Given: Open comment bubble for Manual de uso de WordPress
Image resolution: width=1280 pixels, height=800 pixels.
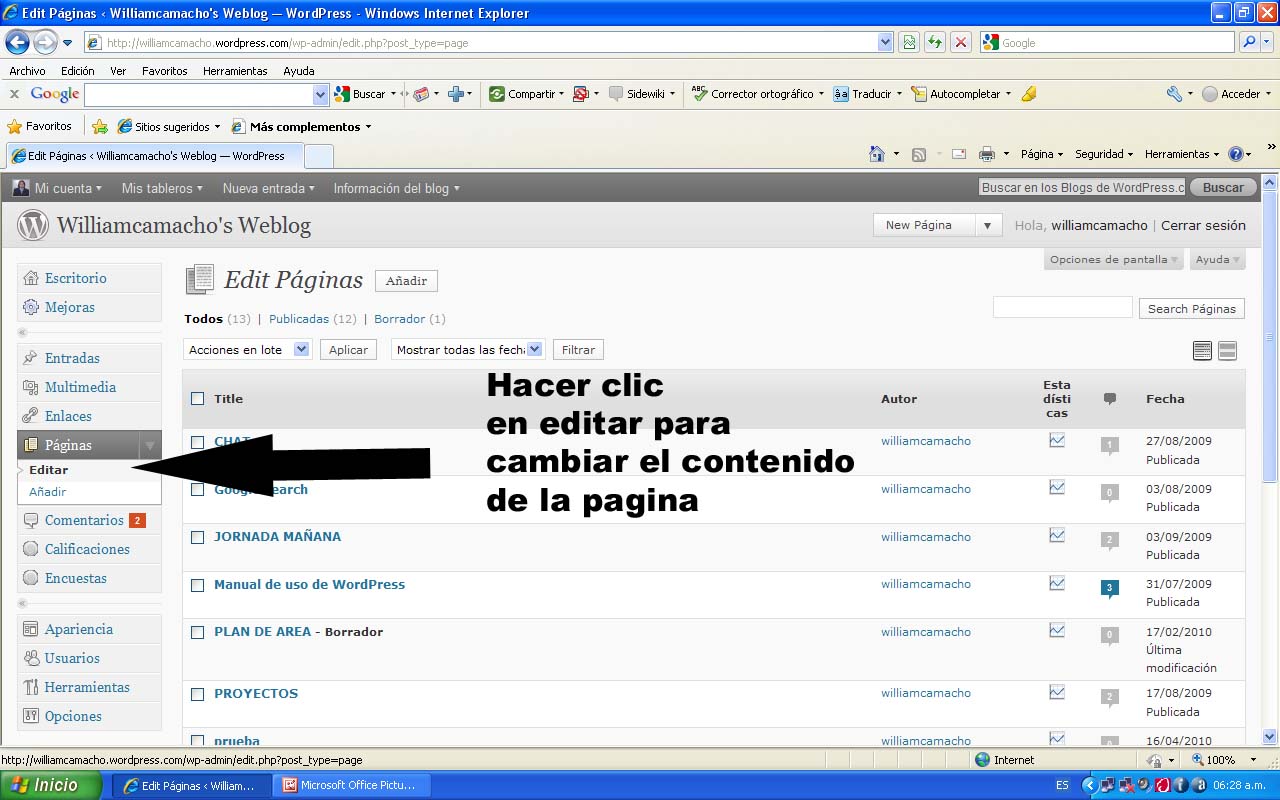Looking at the screenshot, I should tap(1109, 588).
